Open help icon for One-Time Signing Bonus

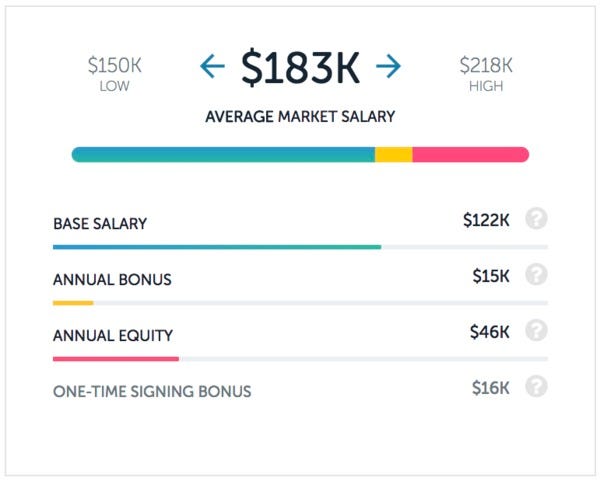pos(536,387)
